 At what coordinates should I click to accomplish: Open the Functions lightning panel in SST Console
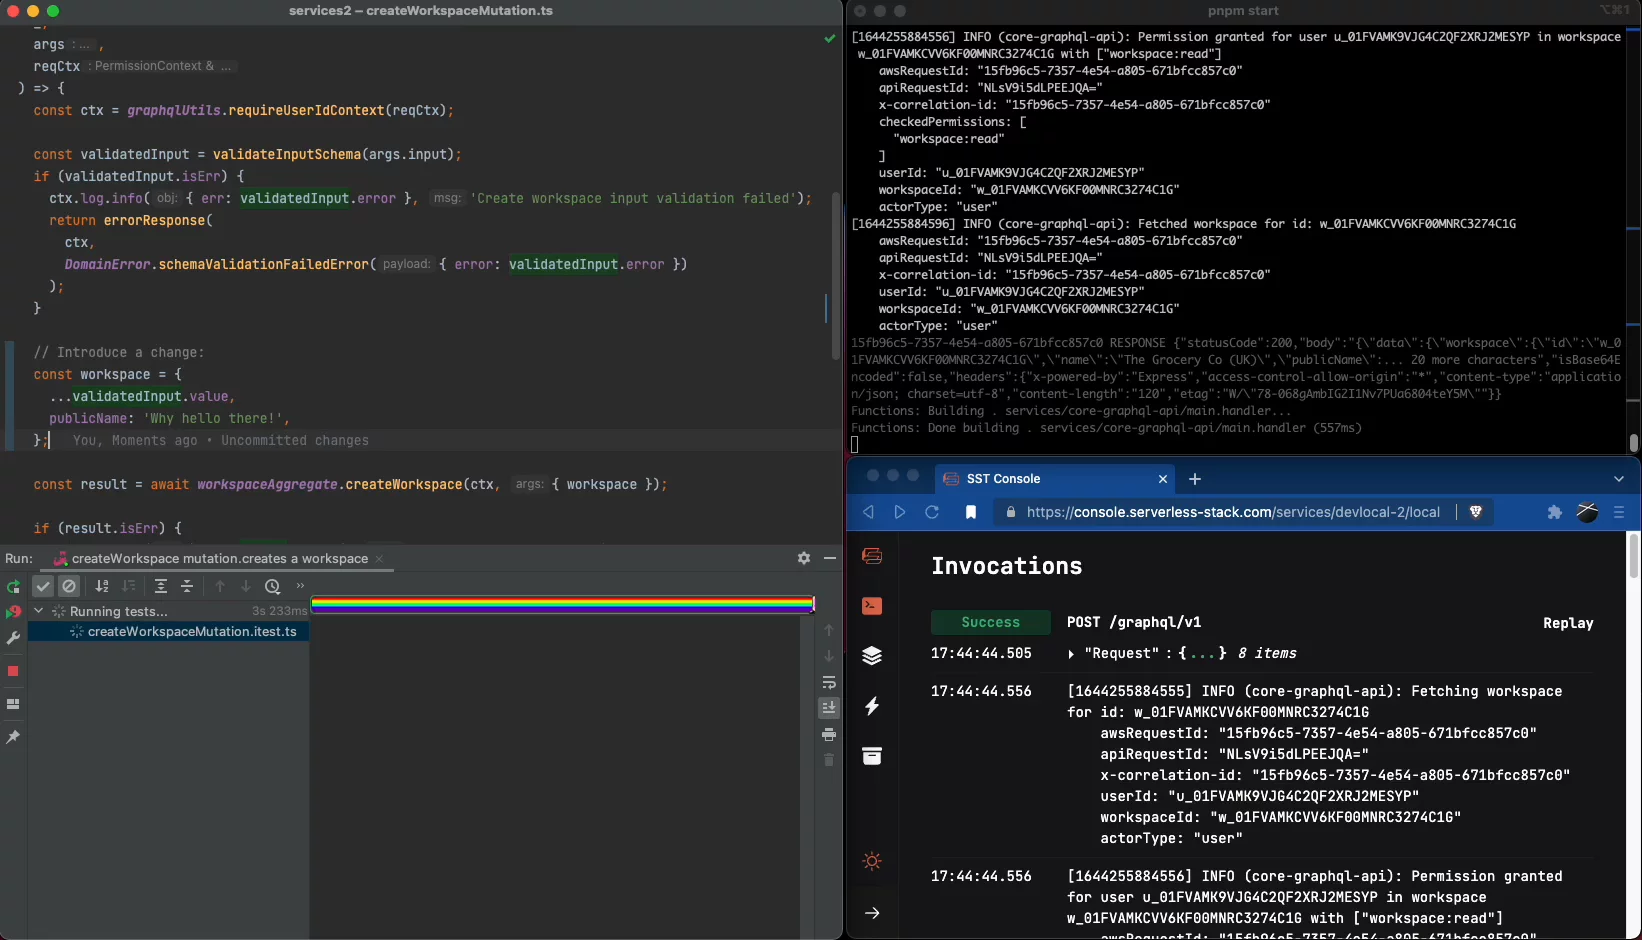point(872,706)
